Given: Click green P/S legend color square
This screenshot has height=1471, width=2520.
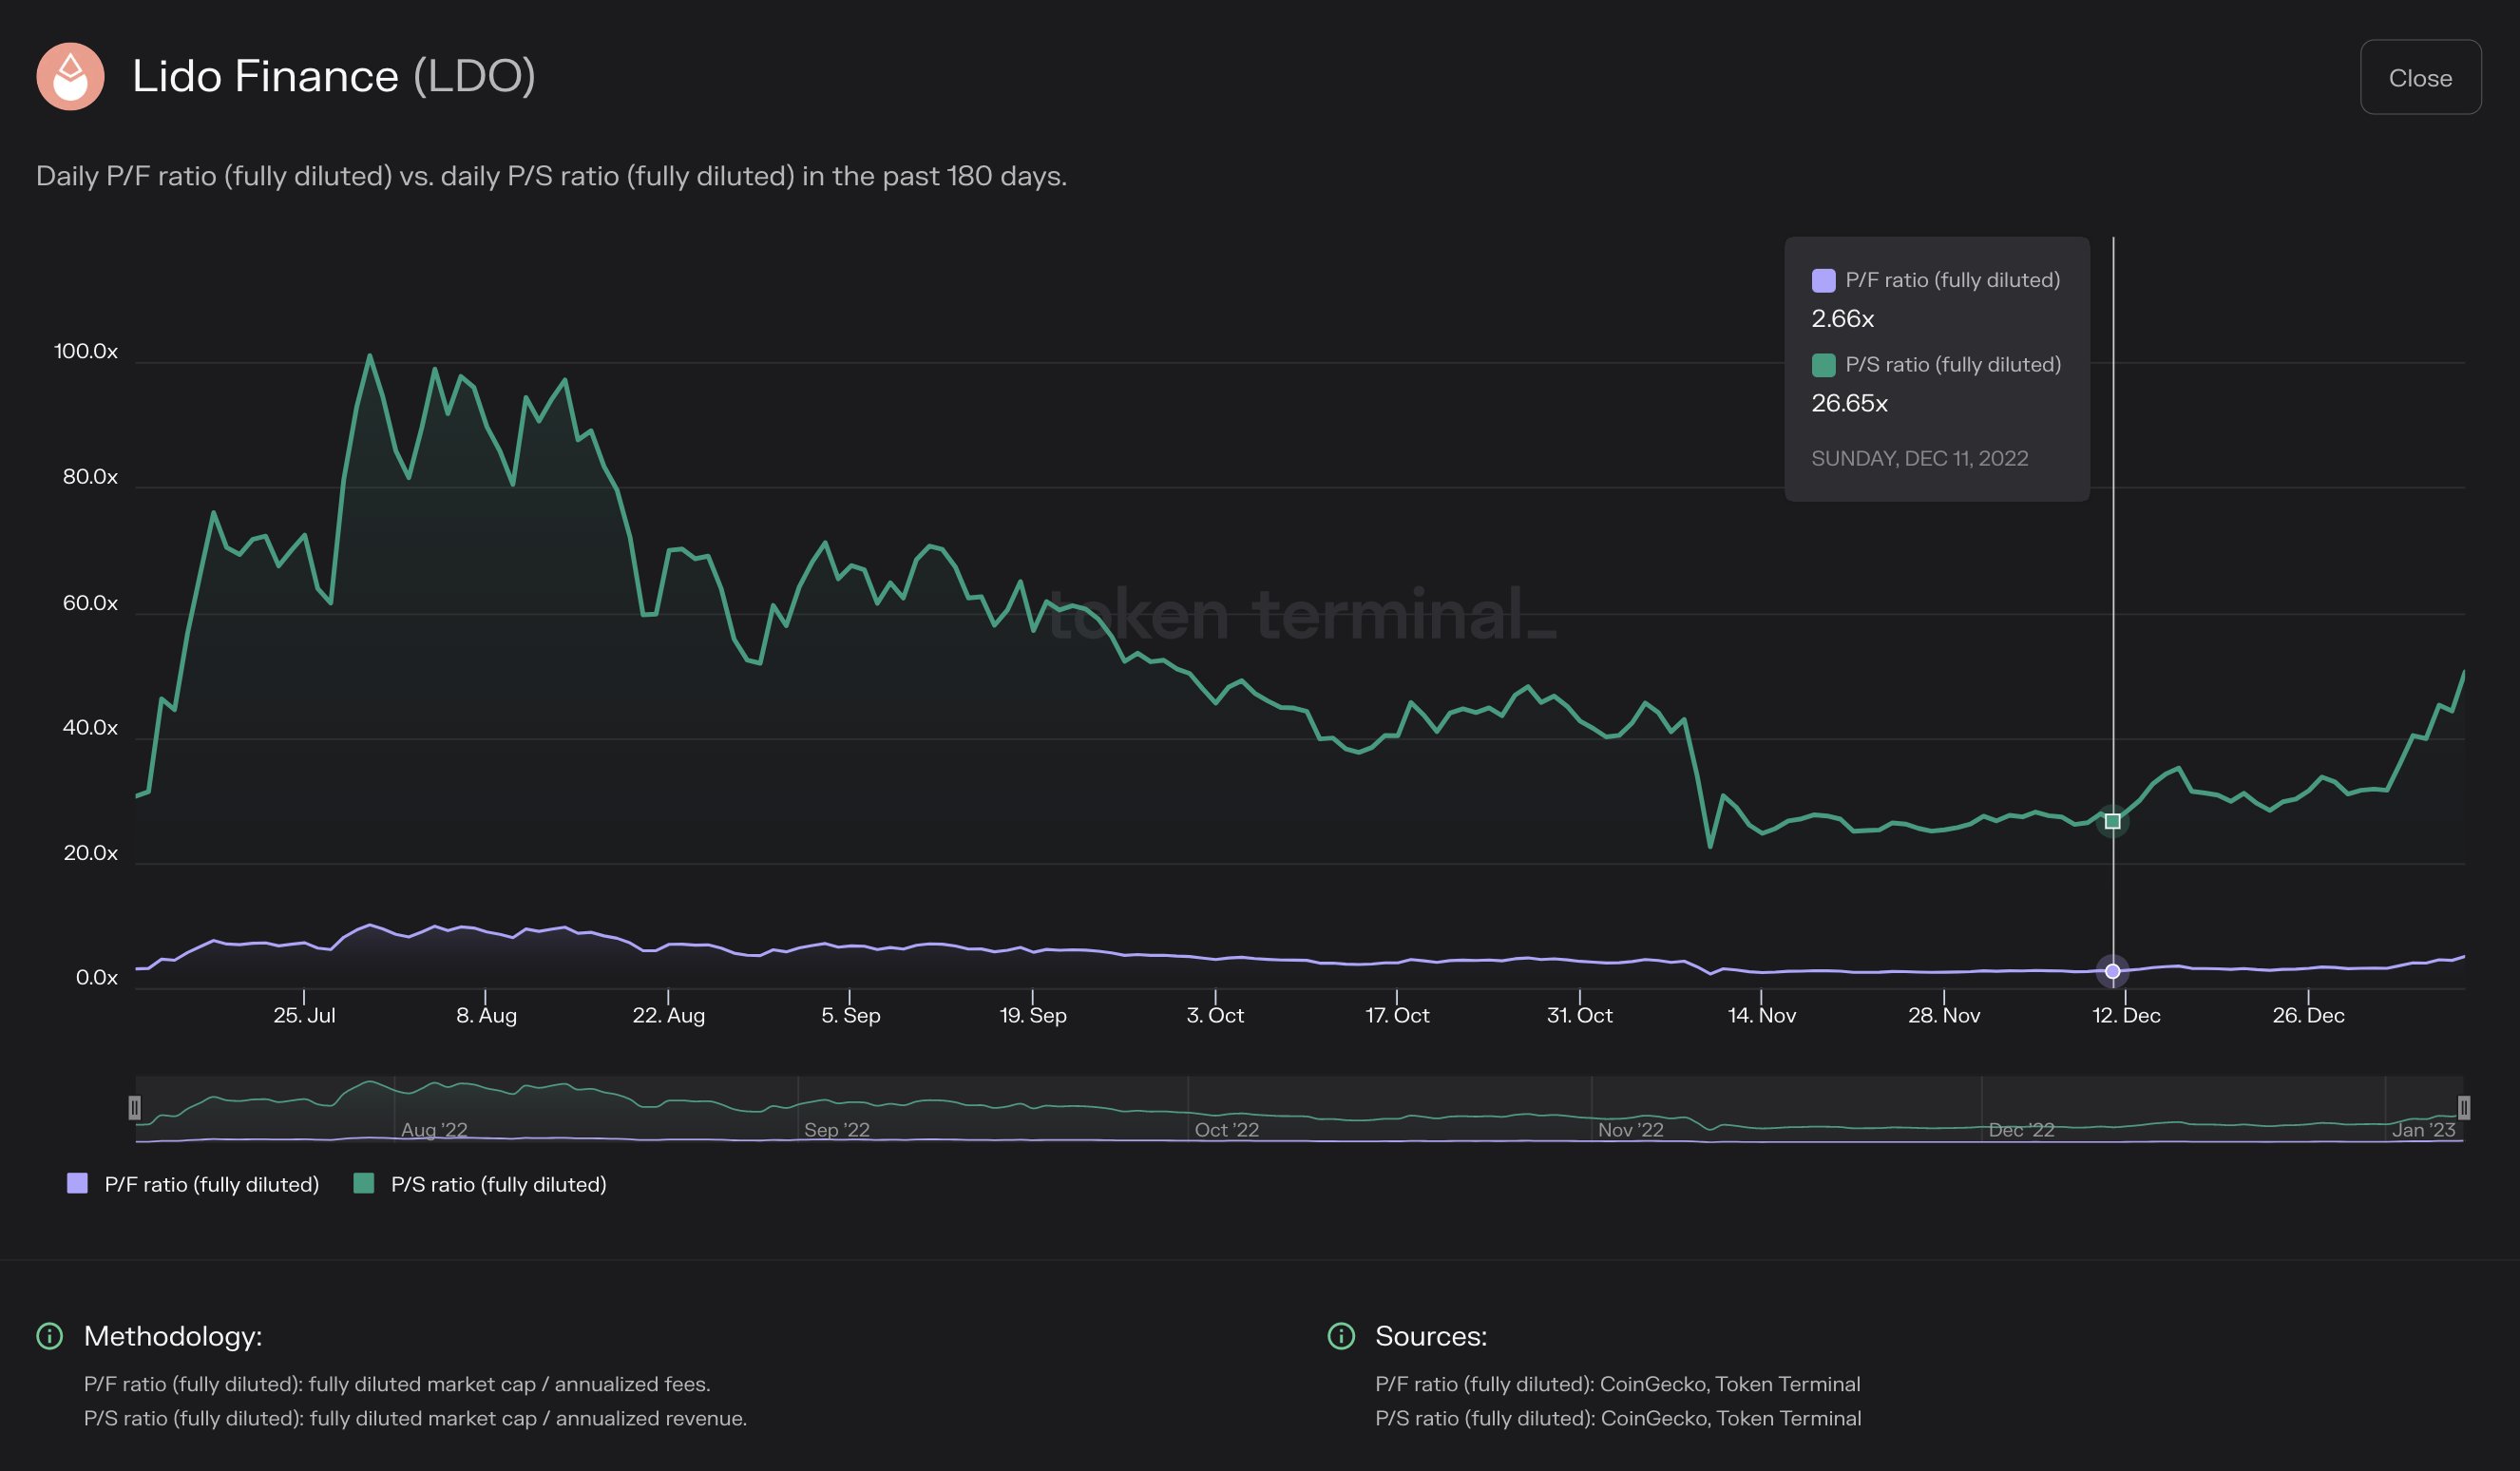Looking at the screenshot, I should pos(364,1184).
